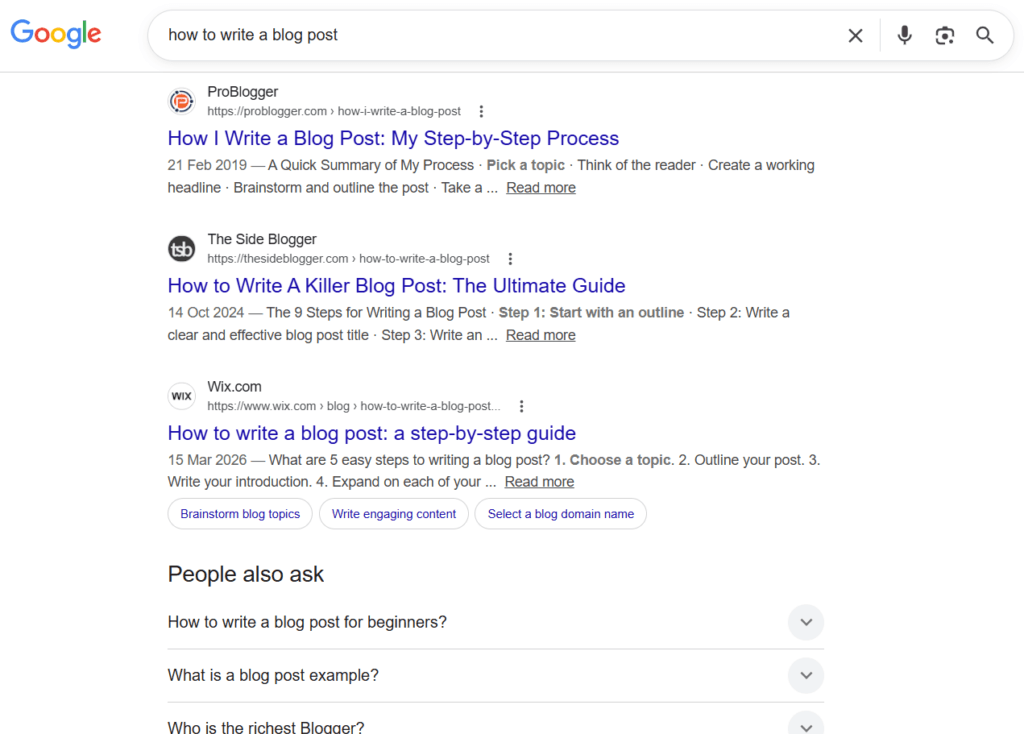Start a voice search with the microphone icon
The width and height of the screenshot is (1024, 734).
pos(904,35)
